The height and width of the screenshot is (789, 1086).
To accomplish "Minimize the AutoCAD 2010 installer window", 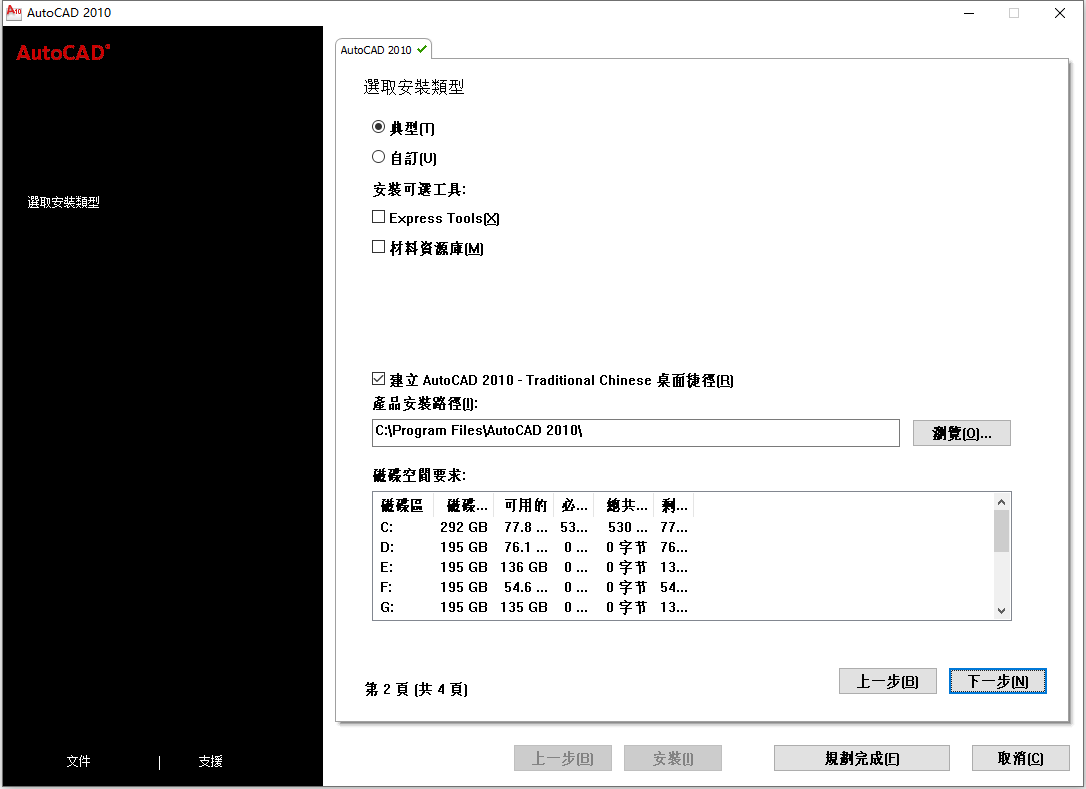I will pyautogui.click(x=969, y=12).
